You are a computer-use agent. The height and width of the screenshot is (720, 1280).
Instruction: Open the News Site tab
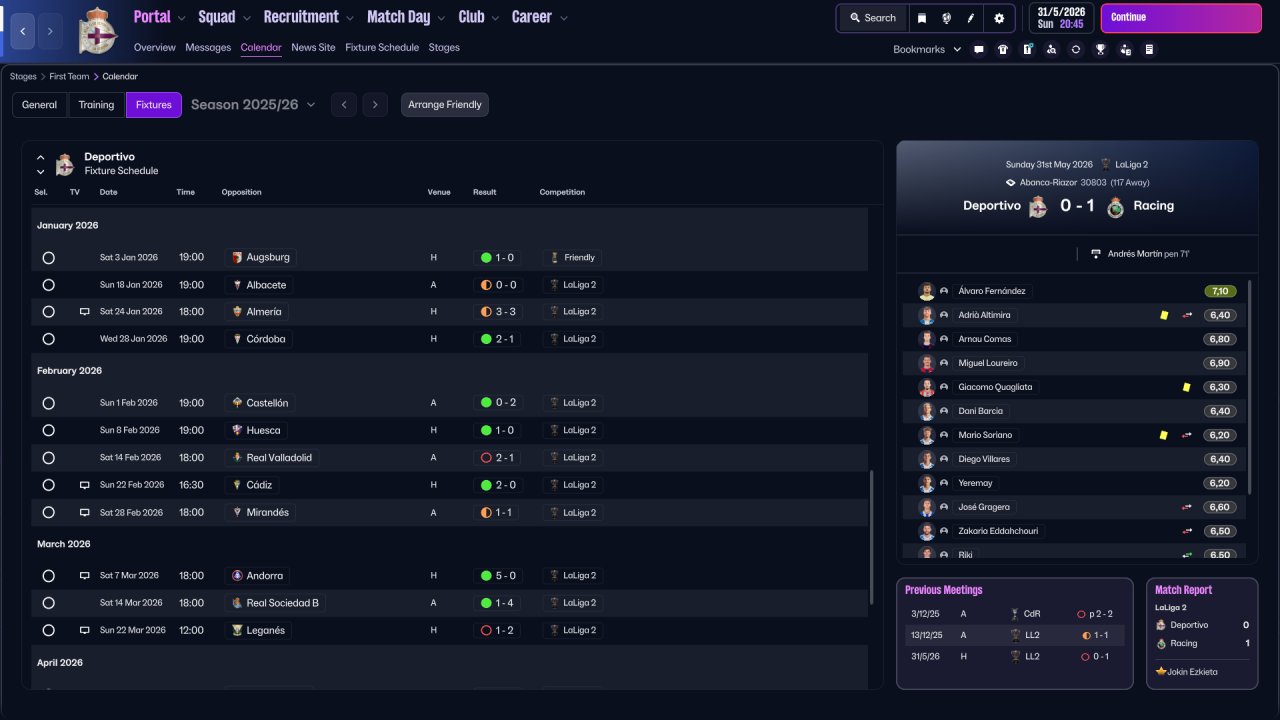[x=313, y=47]
